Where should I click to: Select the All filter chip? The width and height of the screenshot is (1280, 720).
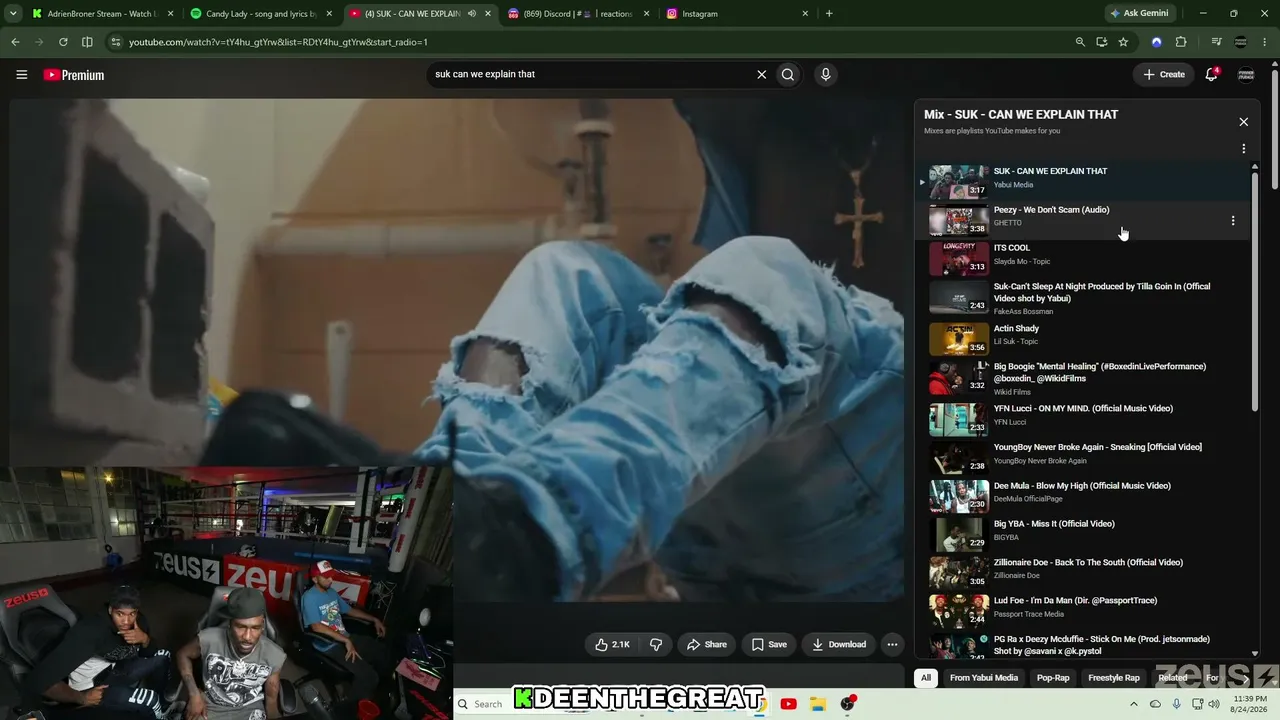point(926,678)
